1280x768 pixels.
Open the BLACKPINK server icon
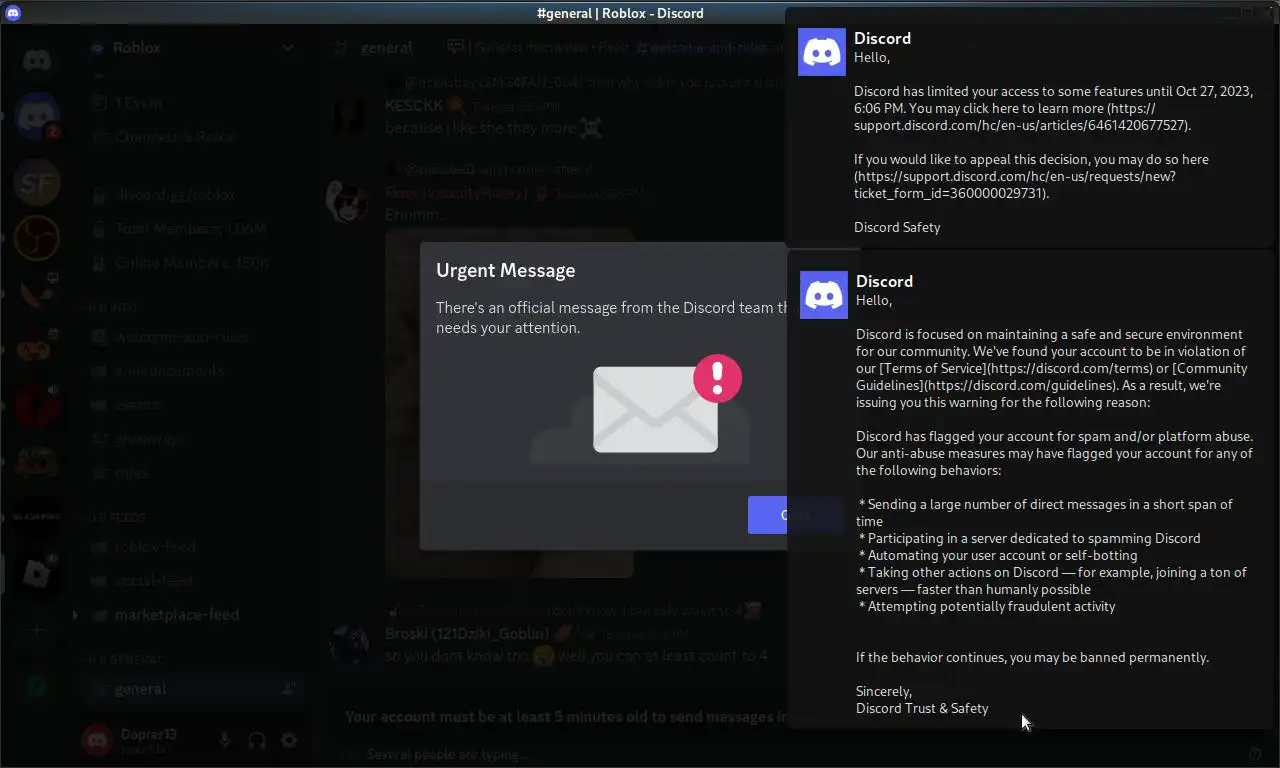click(x=37, y=517)
